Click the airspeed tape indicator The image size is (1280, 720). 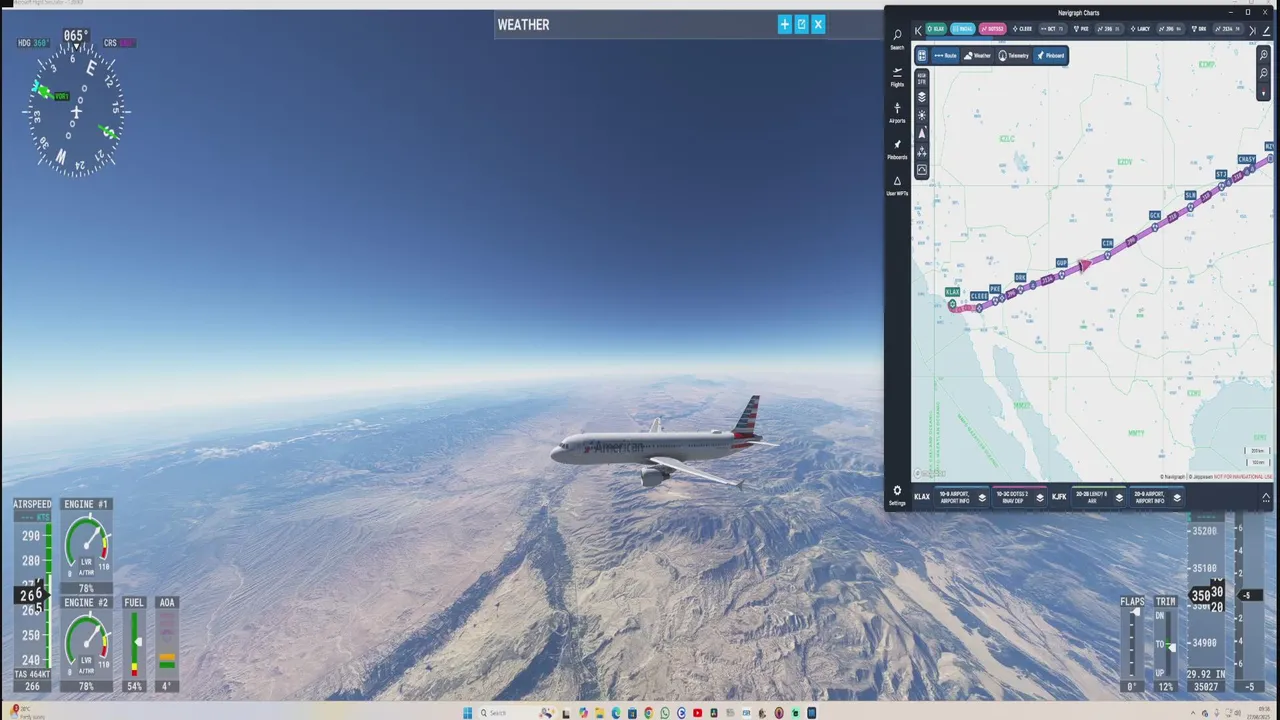33,595
